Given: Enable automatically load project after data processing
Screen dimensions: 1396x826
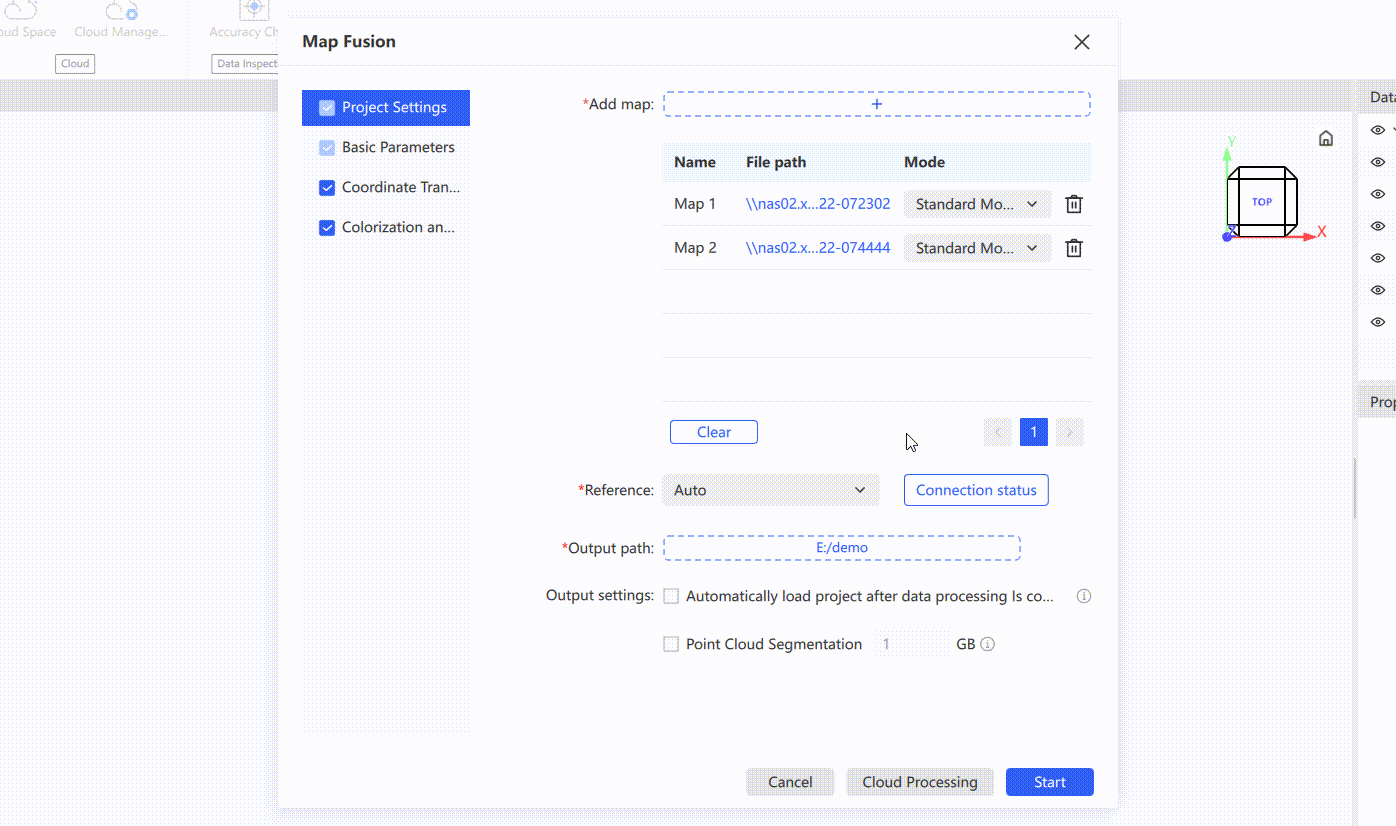Looking at the screenshot, I should (671, 596).
